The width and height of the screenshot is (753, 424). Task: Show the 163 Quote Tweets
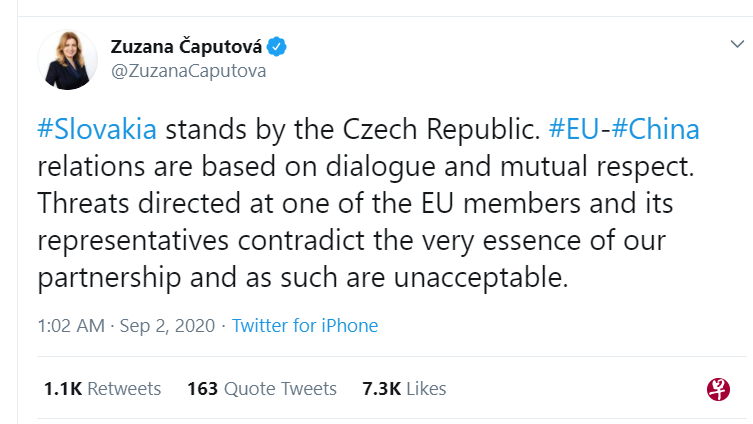pyautogui.click(x=262, y=388)
